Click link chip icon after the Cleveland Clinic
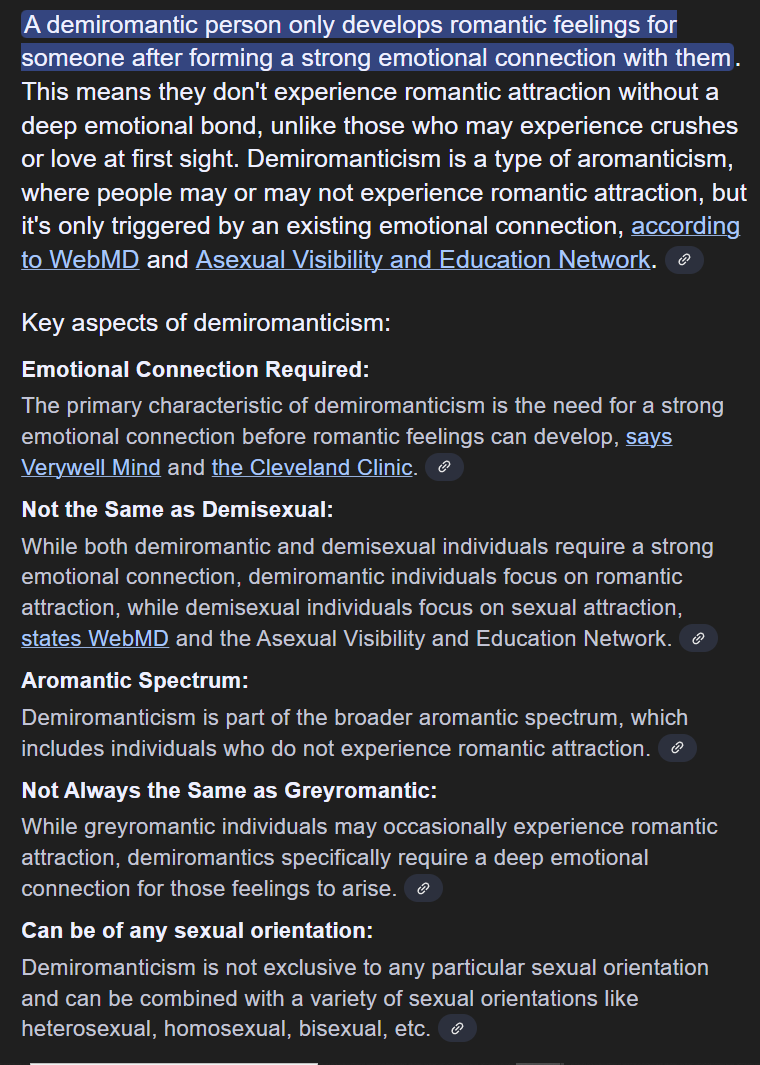Image resolution: width=760 pixels, height=1065 pixels. pyautogui.click(x=444, y=467)
